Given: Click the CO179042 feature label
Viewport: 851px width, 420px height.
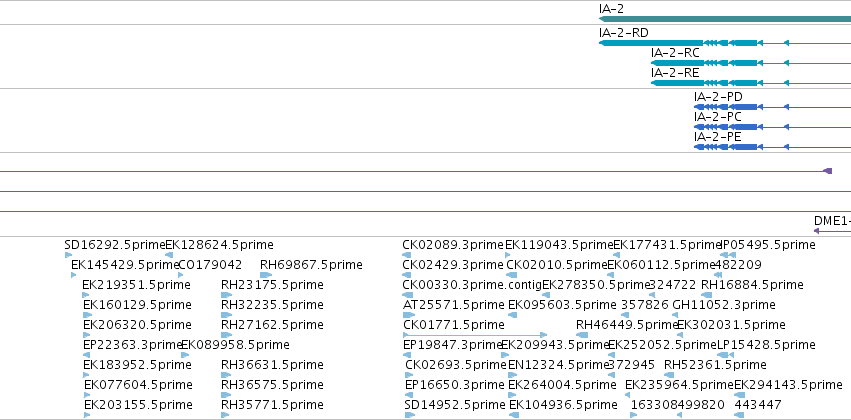Looking at the screenshot, I should click(x=210, y=265).
